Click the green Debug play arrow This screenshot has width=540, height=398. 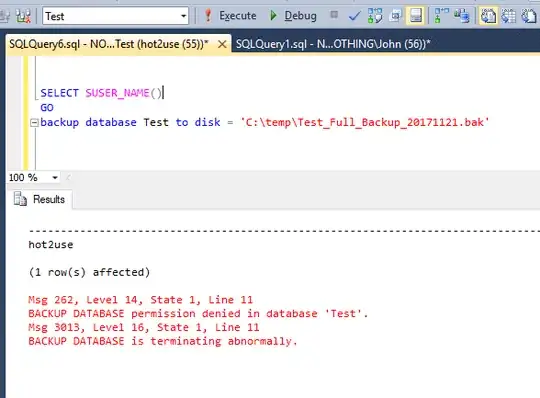click(273, 15)
